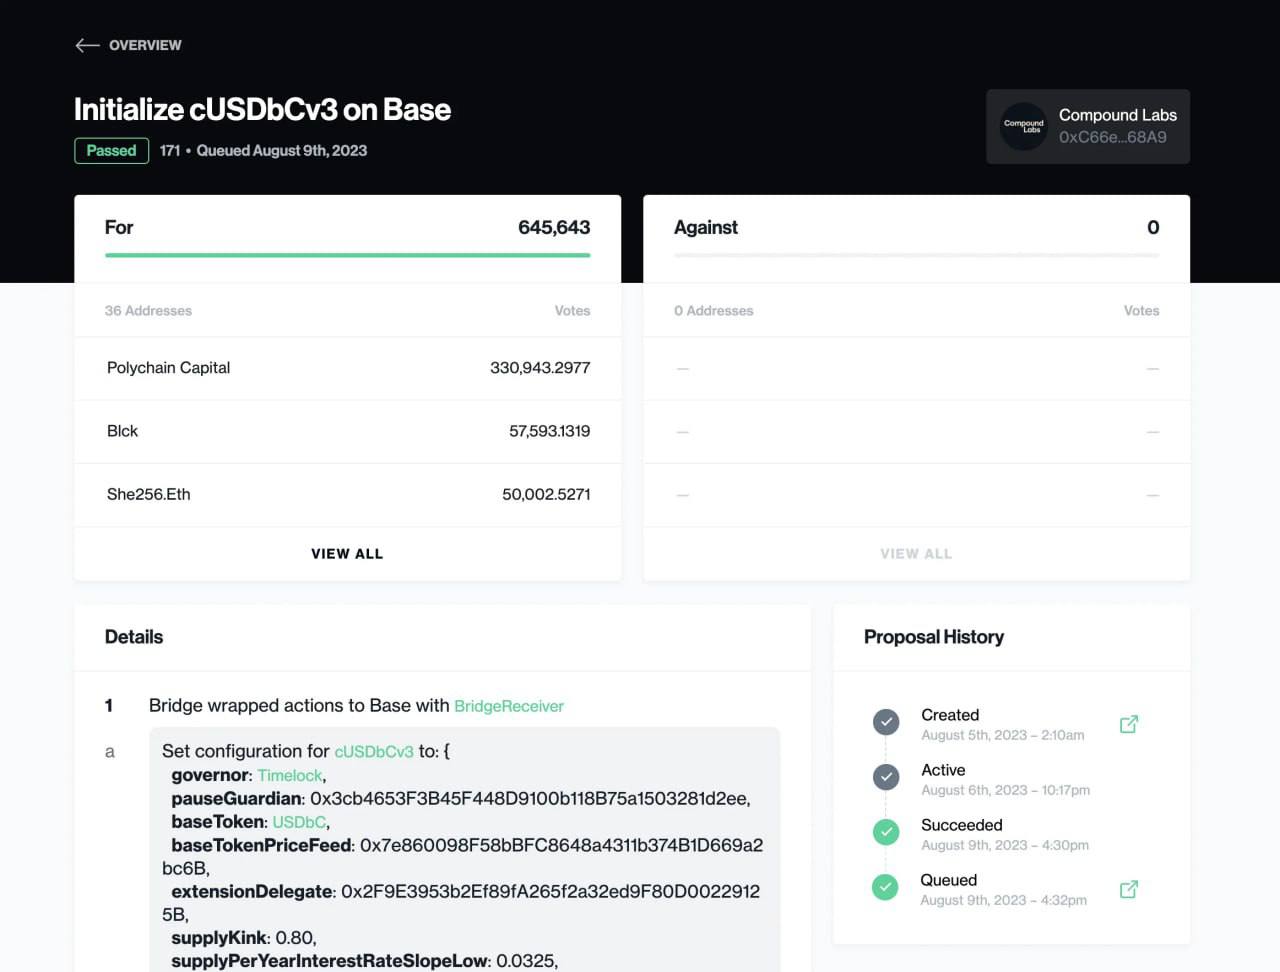The height and width of the screenshot is (972, 1280).
Task: Click the Against votes progress bar
Action: (x=916, y=255)
